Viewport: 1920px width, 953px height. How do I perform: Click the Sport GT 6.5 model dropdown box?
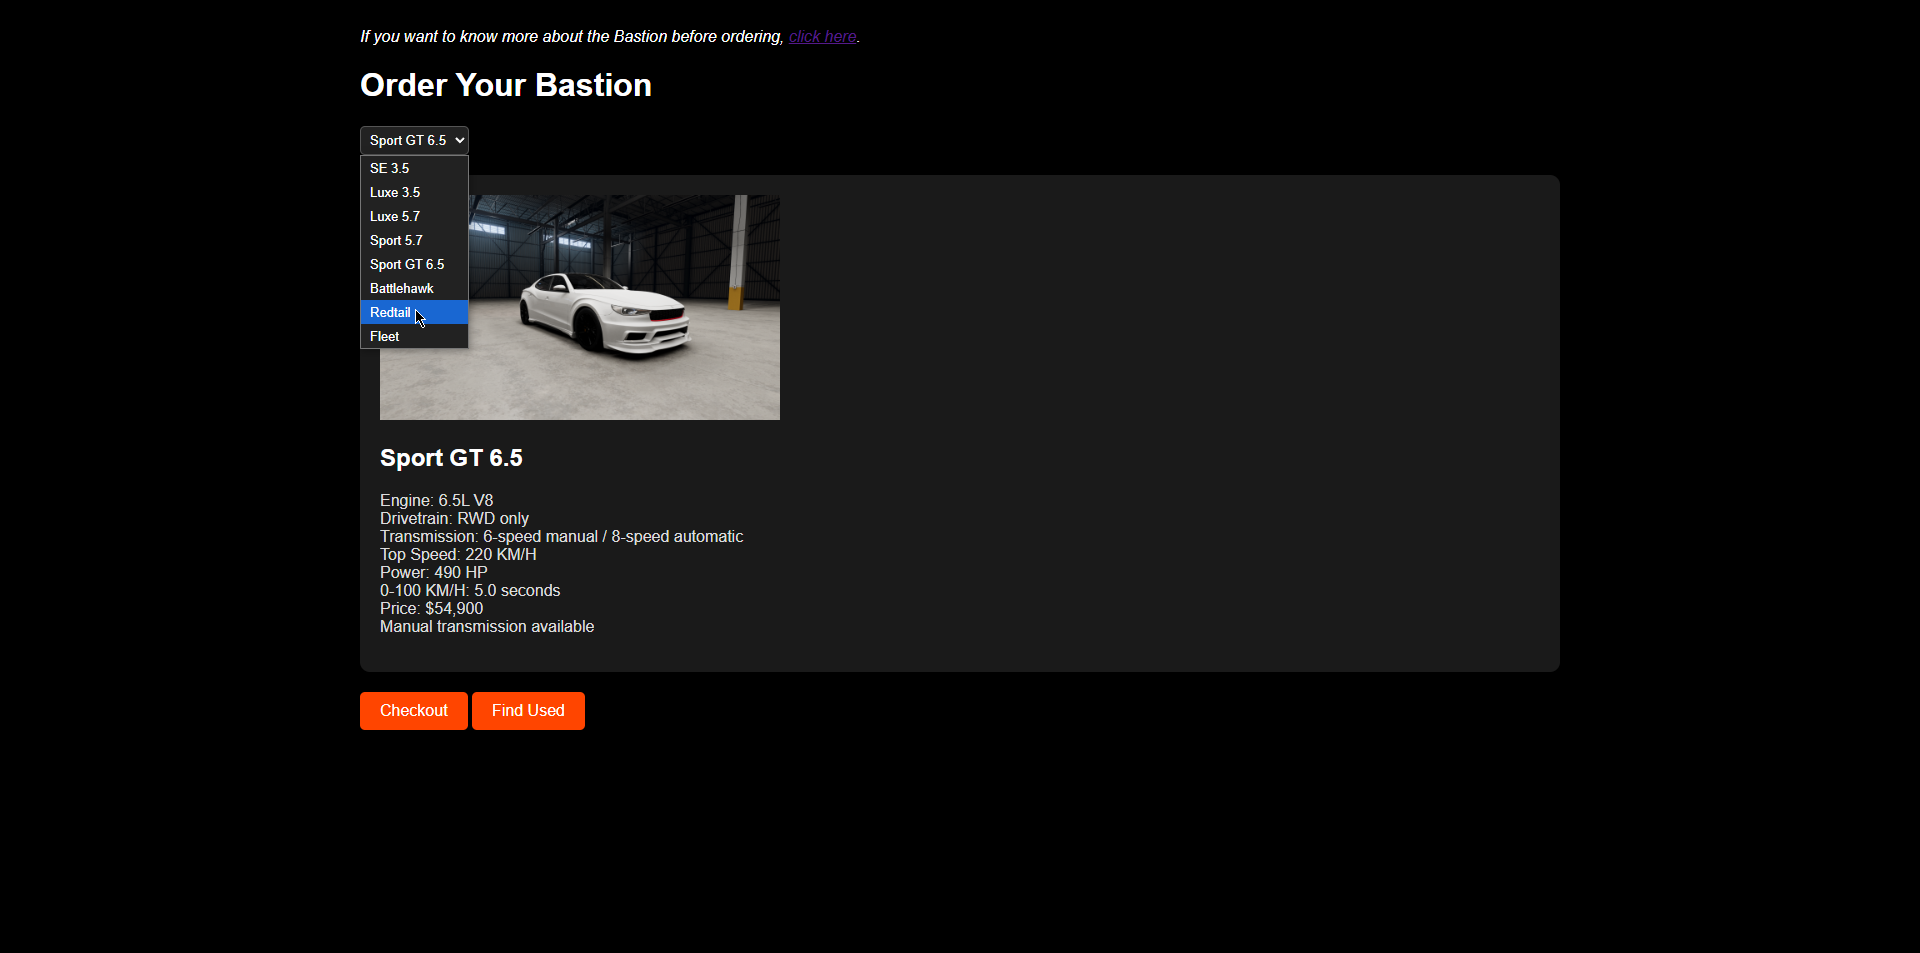pyautogui.click(x=414, y=141)
